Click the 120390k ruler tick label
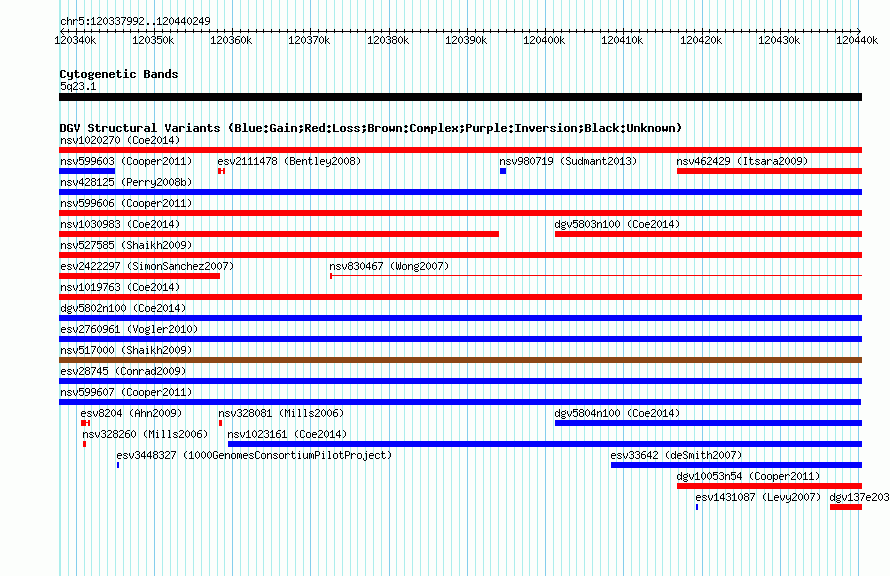890x576 pixels. click(x=466, y=40)
